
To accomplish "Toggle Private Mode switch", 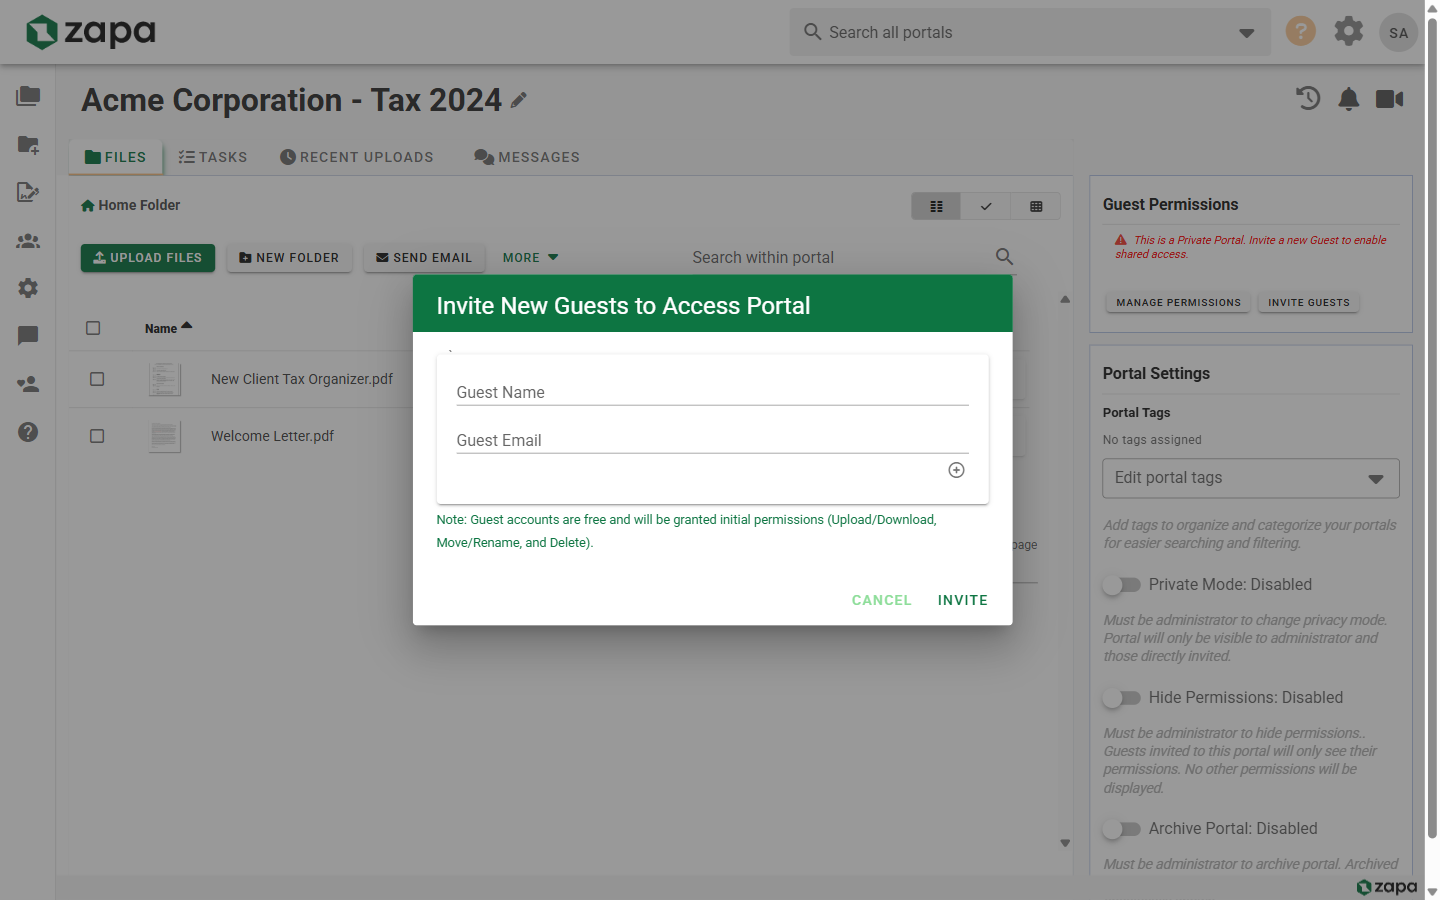I will (1121, 584).
